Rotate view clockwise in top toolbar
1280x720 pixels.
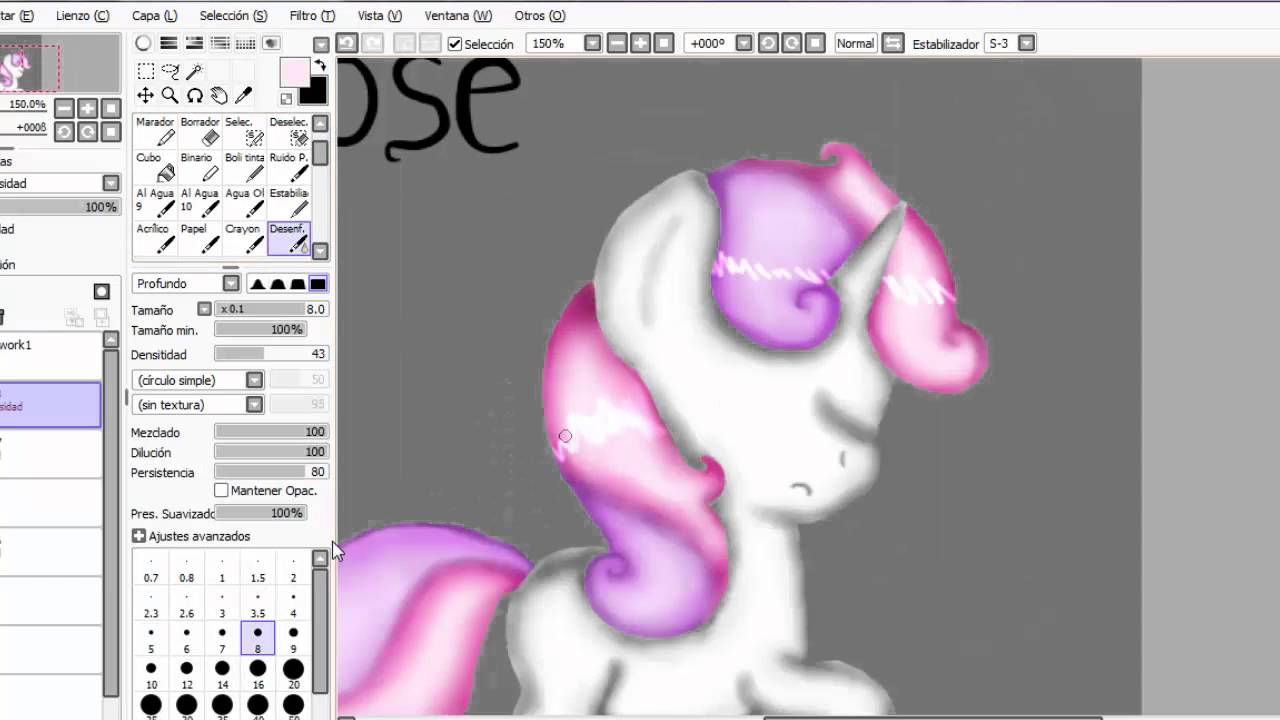click(x=792, y=43)
